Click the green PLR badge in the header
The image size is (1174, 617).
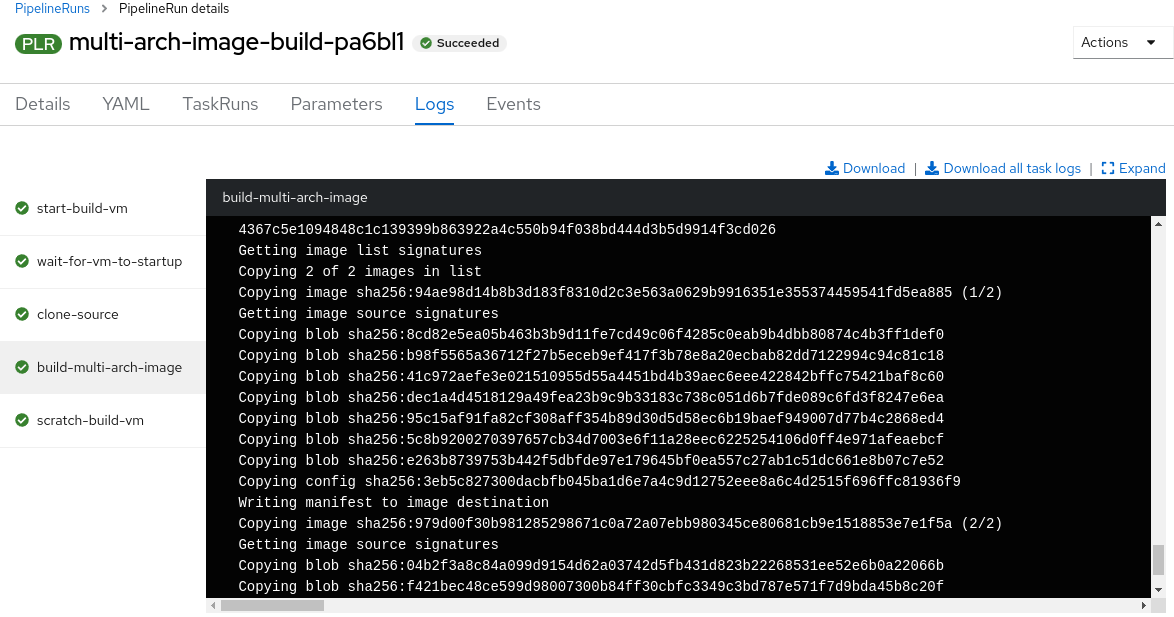[x=38, y=44]
